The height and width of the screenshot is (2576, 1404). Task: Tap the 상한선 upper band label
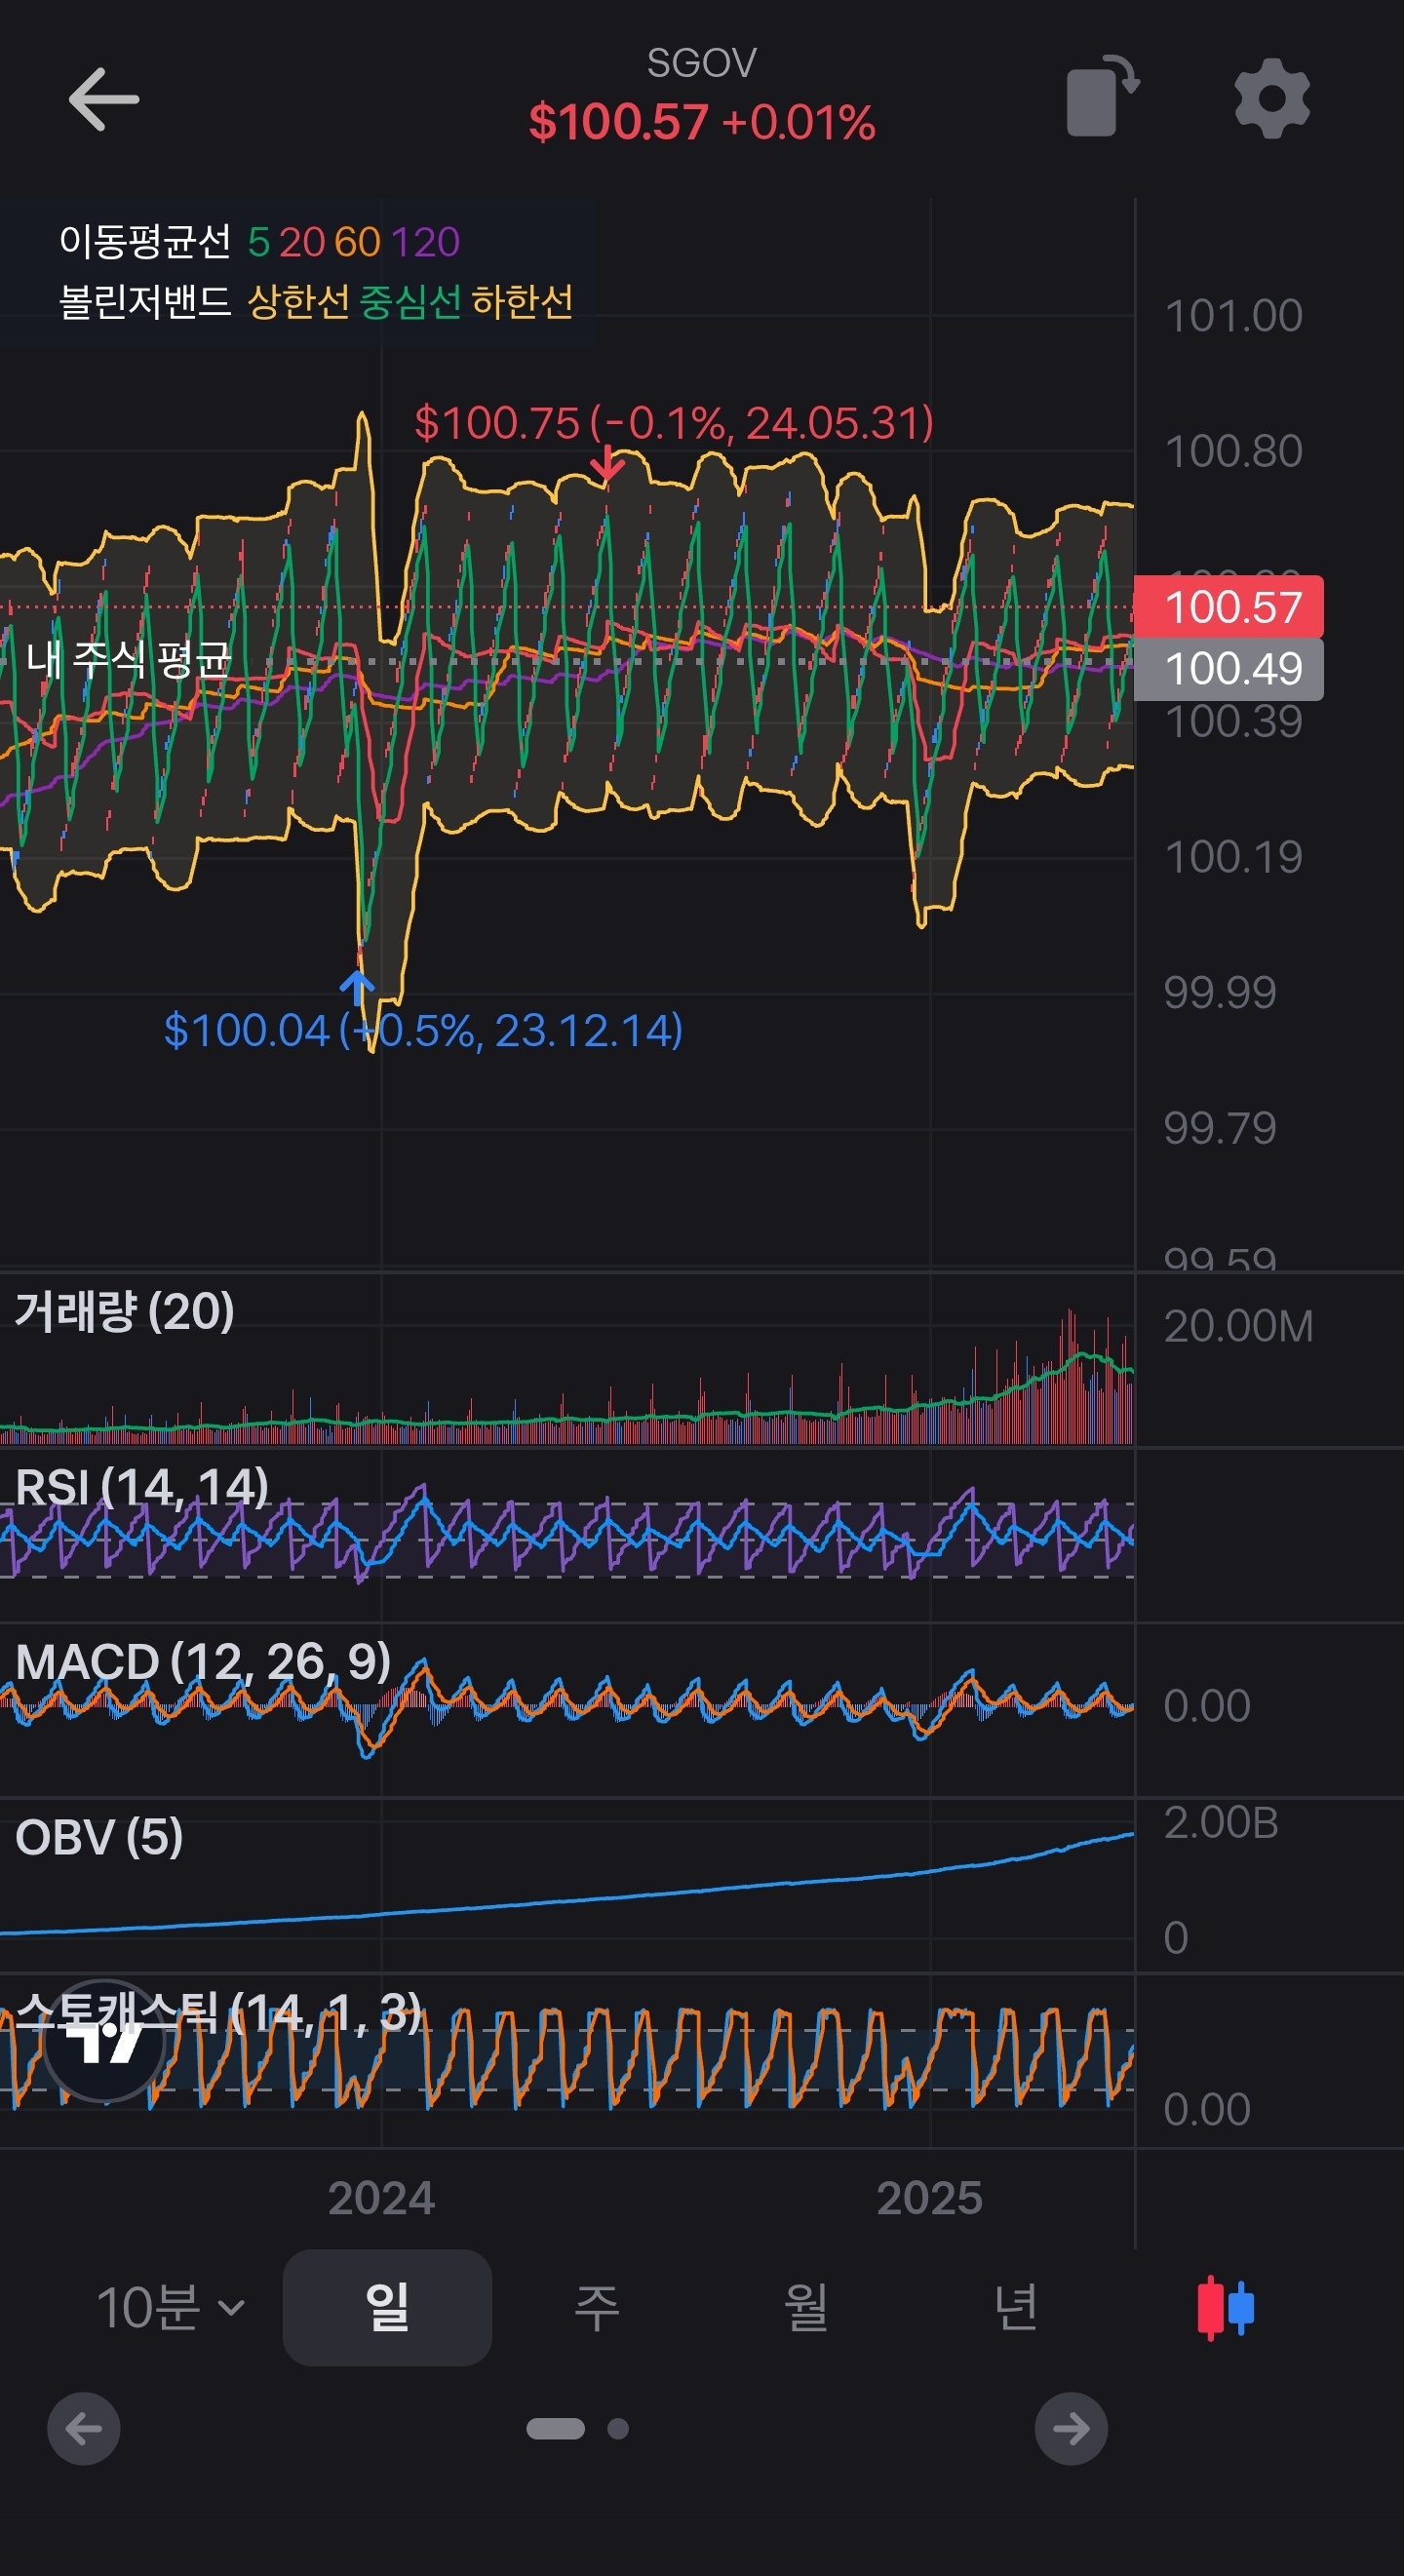tap(298, 301)
